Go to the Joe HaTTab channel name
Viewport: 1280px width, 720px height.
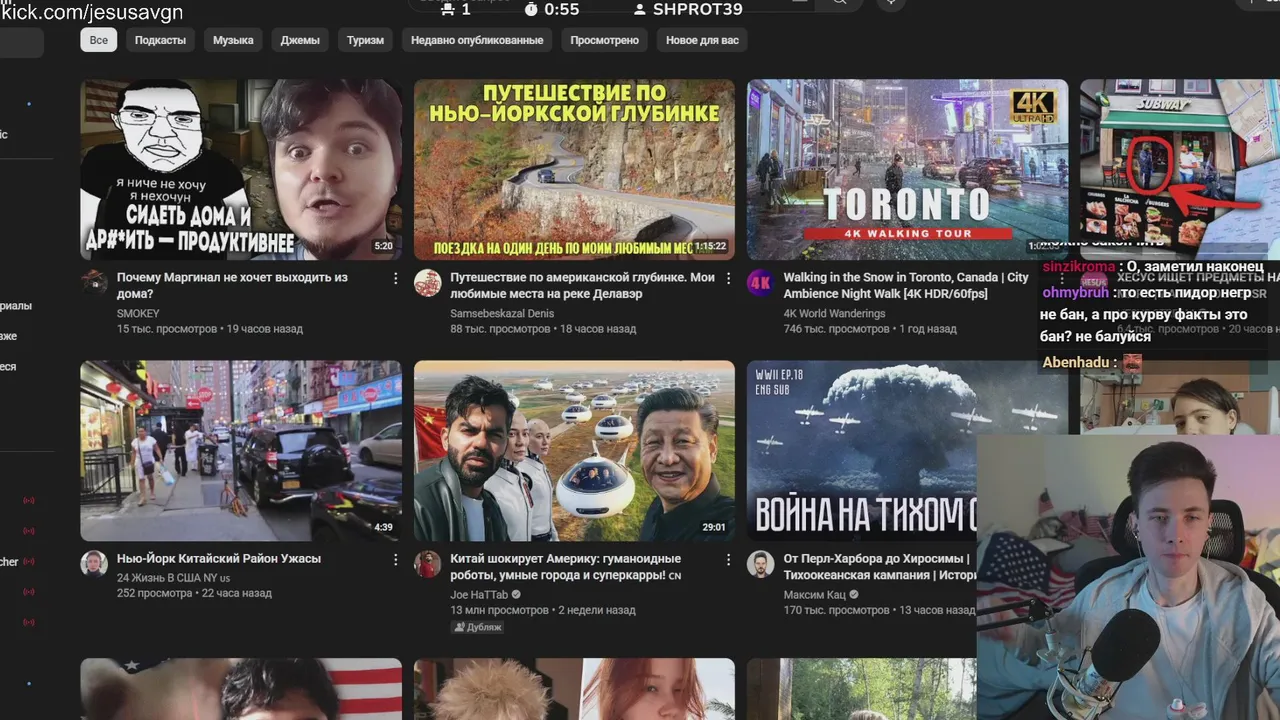479,595
